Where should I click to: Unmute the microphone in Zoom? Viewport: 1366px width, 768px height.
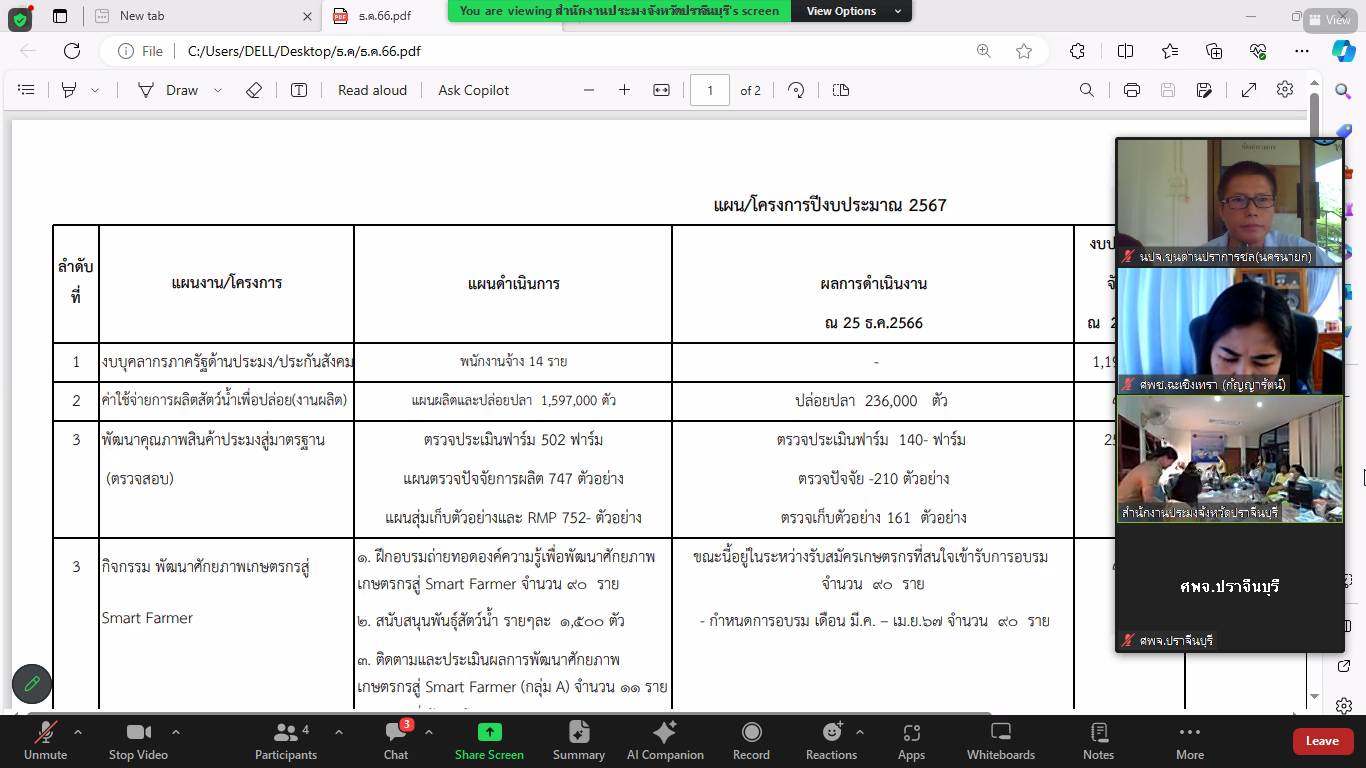coord(45,741)
